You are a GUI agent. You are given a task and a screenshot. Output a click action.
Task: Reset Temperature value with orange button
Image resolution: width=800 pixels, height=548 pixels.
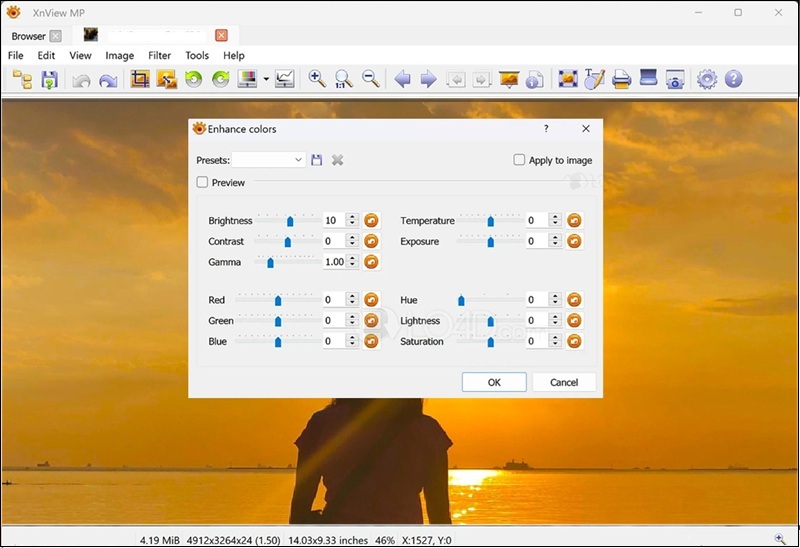[574, 220]
